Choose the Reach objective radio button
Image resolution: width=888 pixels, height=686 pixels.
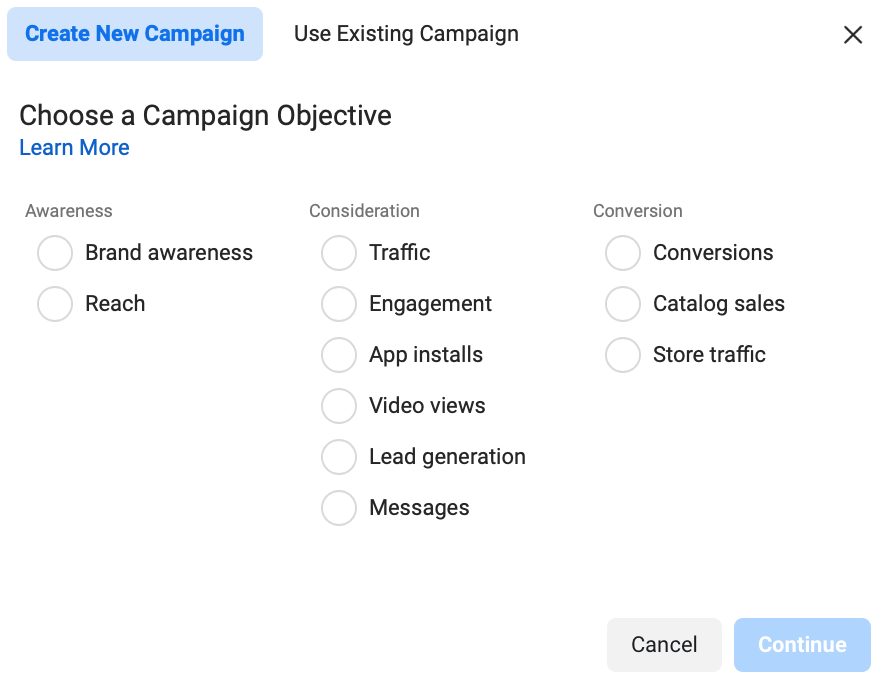pyautogui.click(x=55, y=304)
